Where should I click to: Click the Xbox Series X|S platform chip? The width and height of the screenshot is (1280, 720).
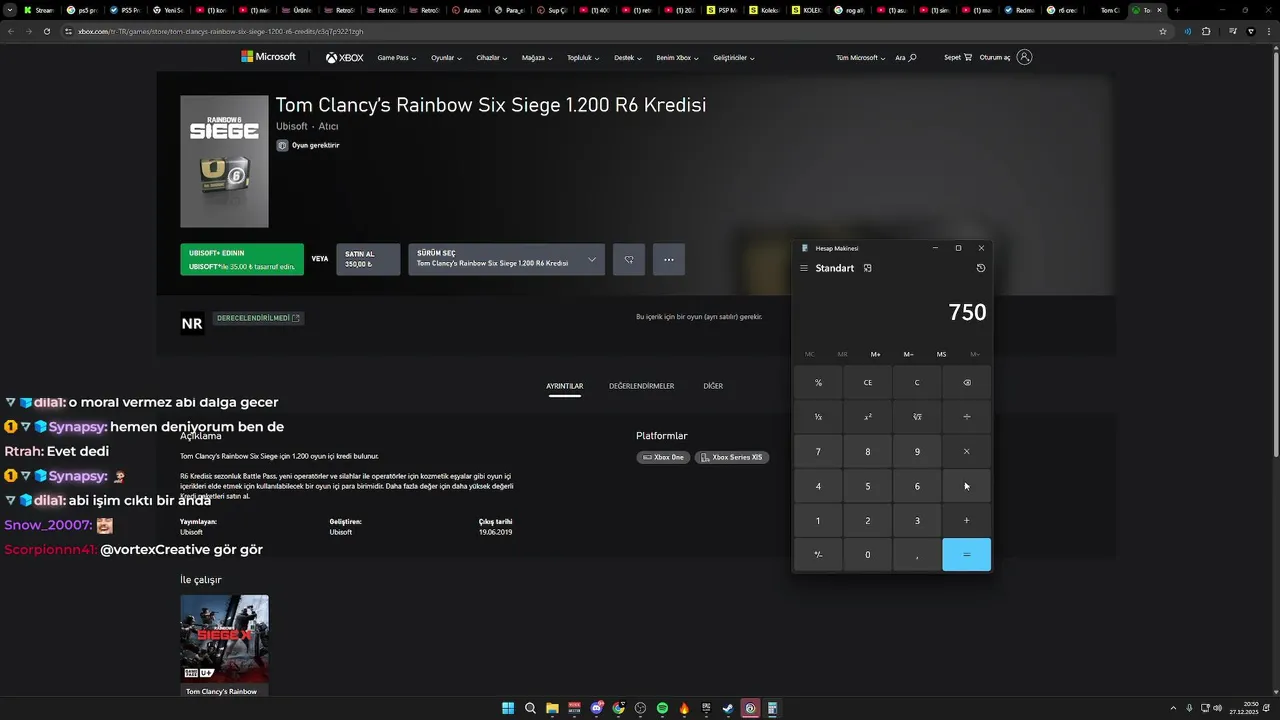pyautogui.click(x=732, y=457)
